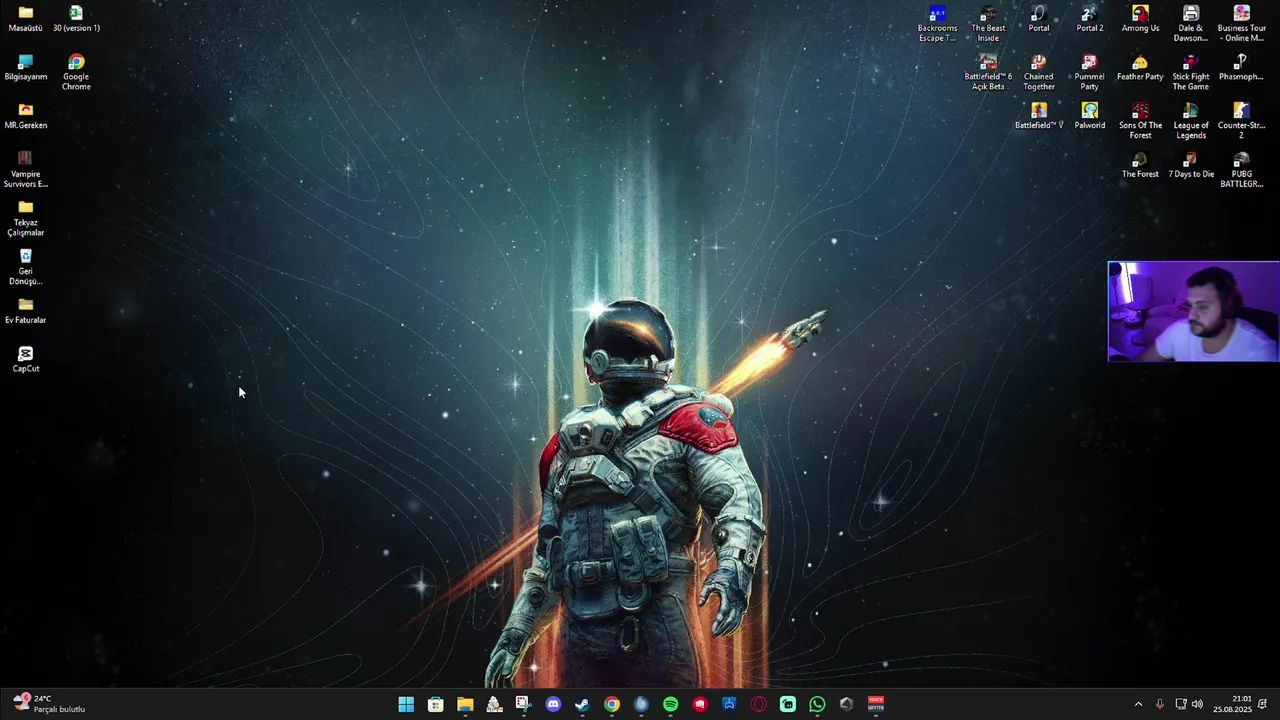Image resolution: width=1280 pixels, height=720 pixels.
Task: Select the Stick Fight The Game shortcut
Action: [1191, 72]
